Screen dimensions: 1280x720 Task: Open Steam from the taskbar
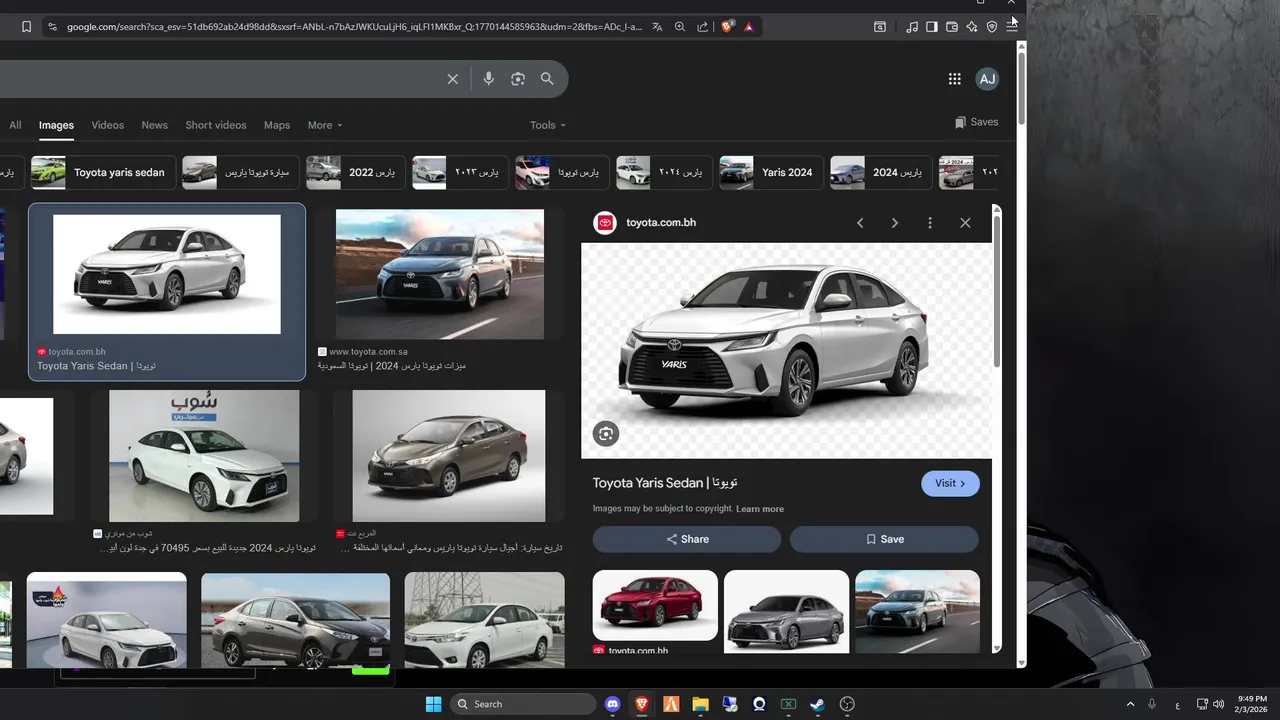pyautogui.click(x=817, y=704)
